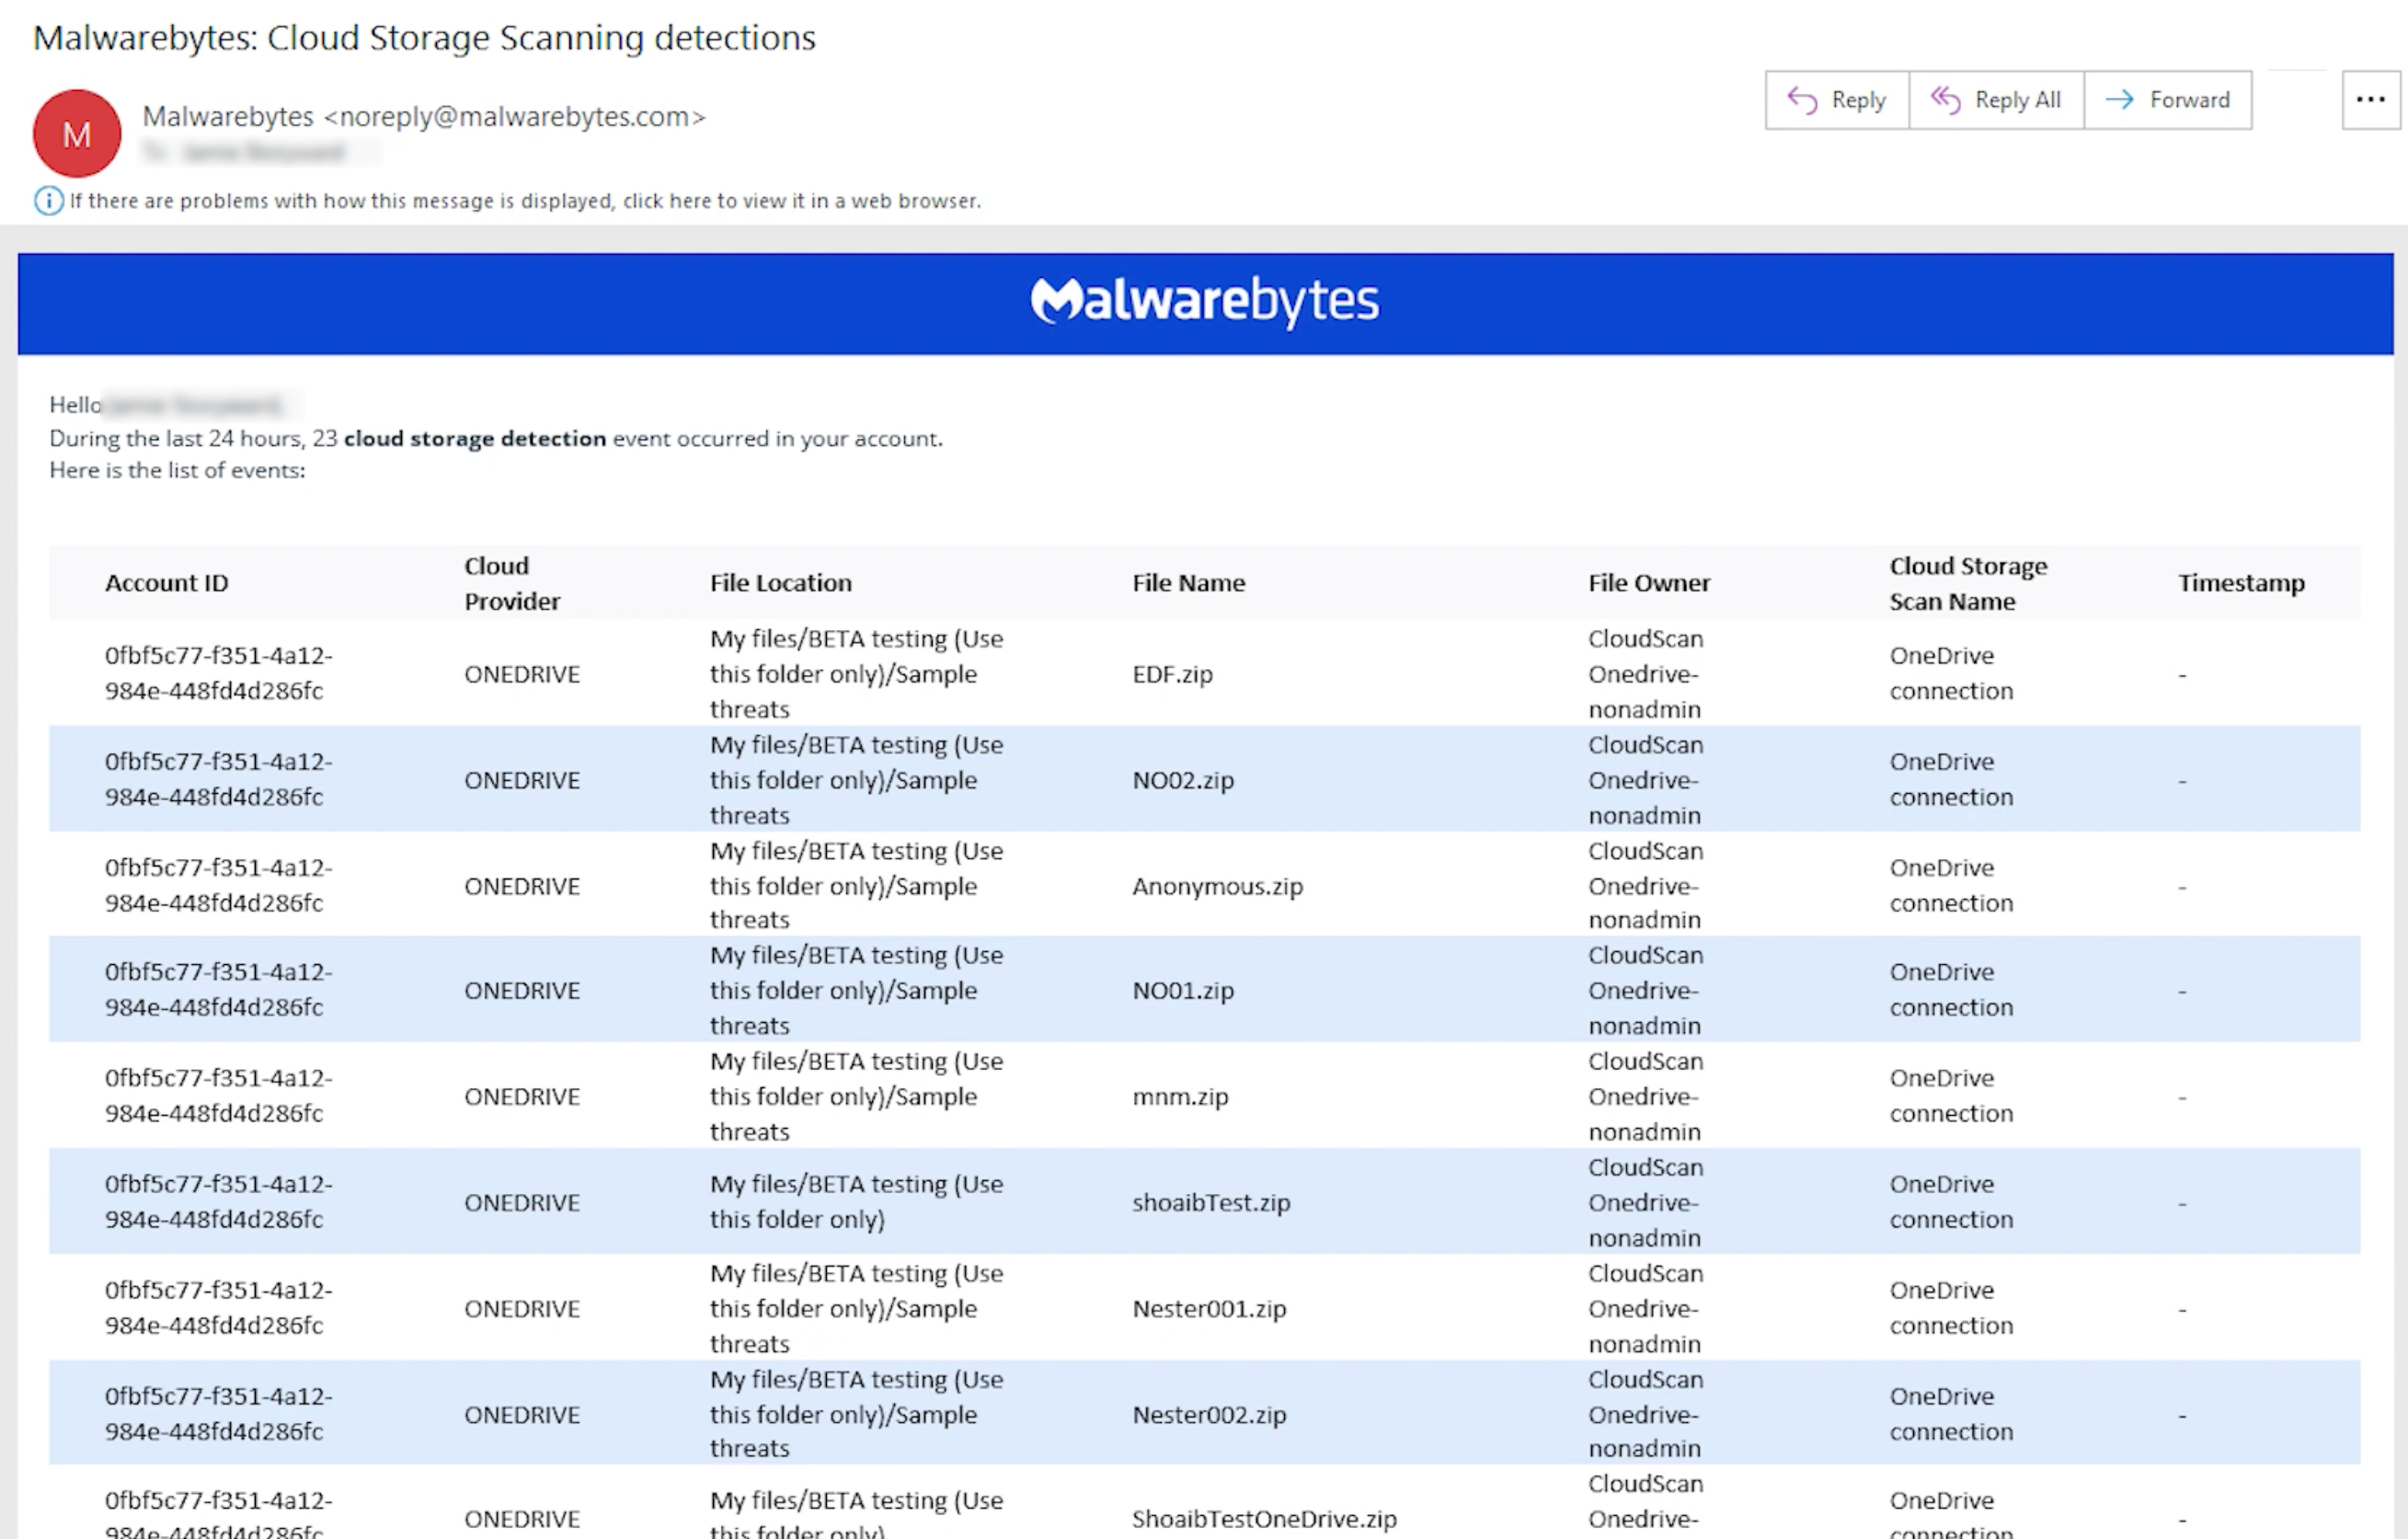Screen dimensions: 2408x1539
Task: Click the bold cloud storage detection text
Action: [475, 439]
